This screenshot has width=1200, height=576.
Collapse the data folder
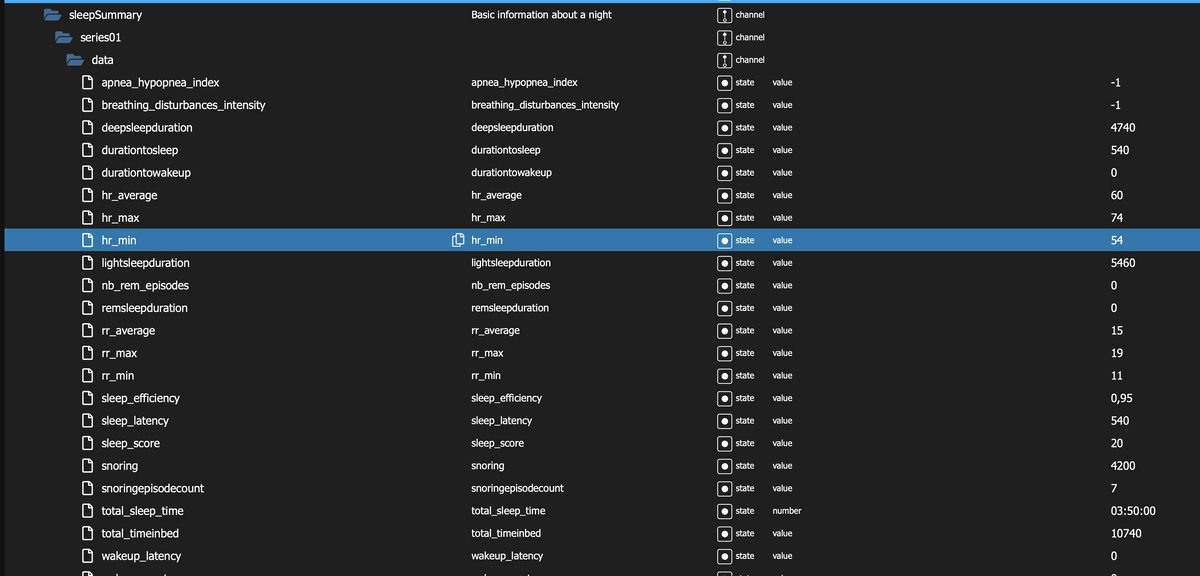(76, 60)
